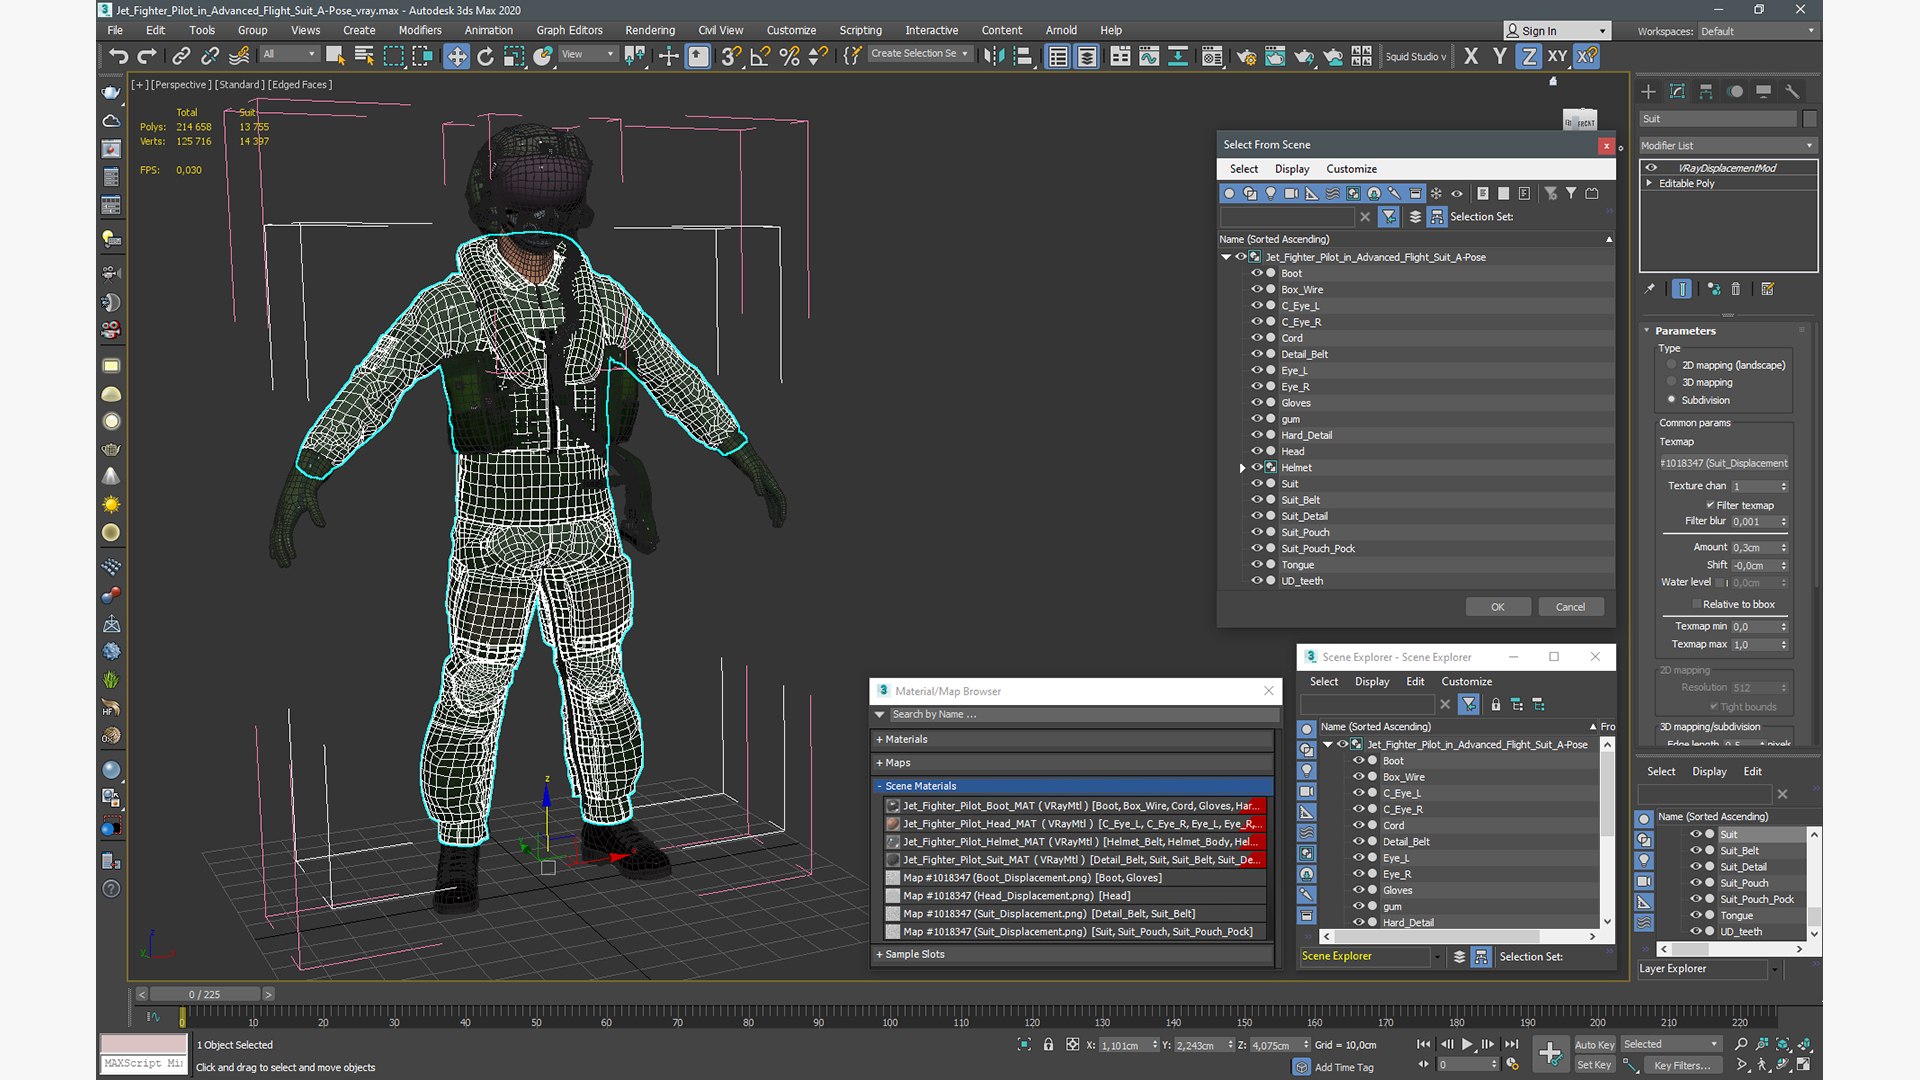Click the Redo arrow in main toolbar
Viewport: 1920px width, 1080px height.
click(147, 56)
